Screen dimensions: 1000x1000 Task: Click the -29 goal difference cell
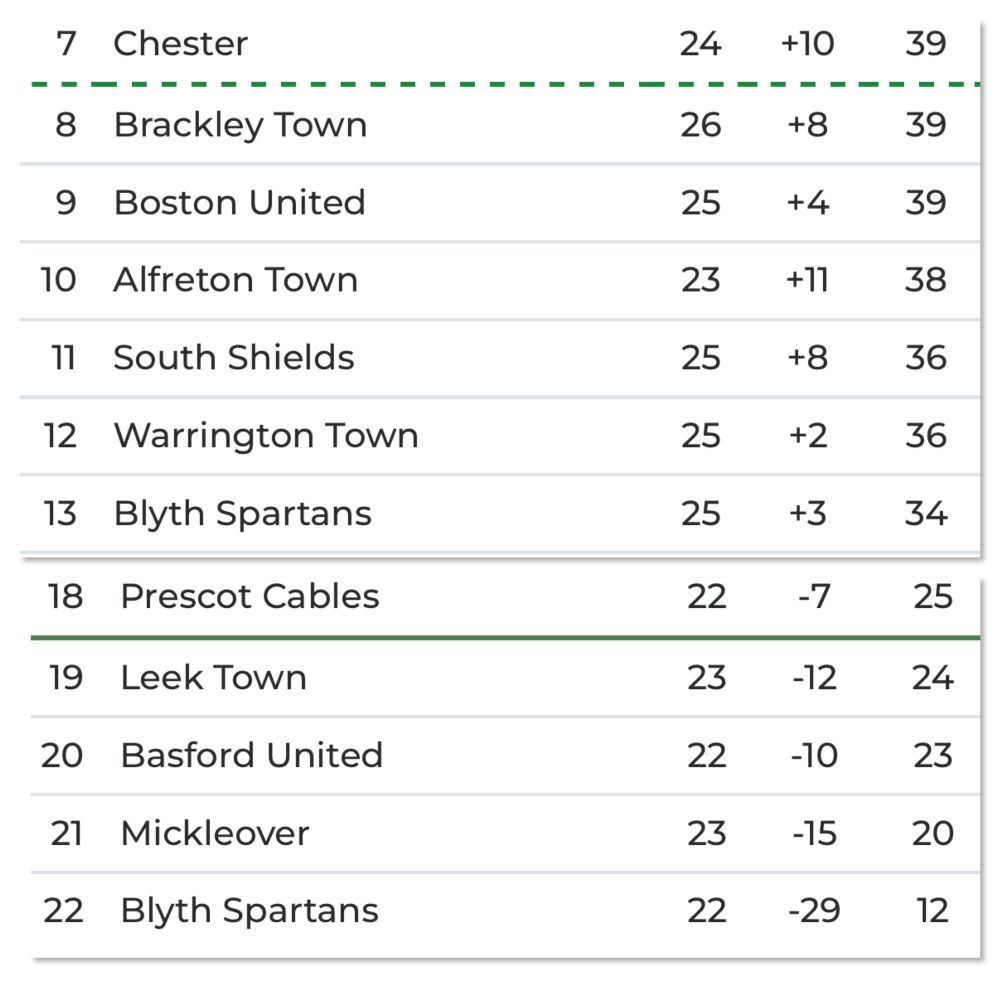click(813, 911)
